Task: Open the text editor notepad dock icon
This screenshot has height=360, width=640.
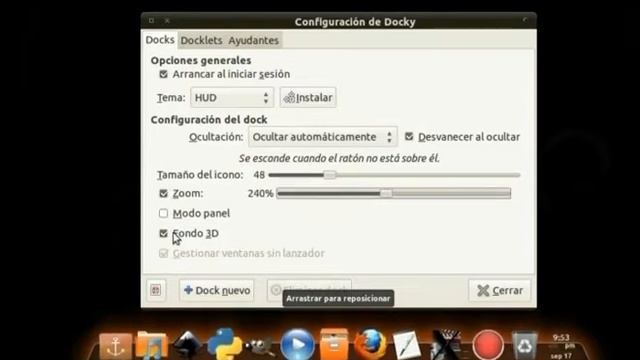Action: pyautogui.click(x=407, y=345)
